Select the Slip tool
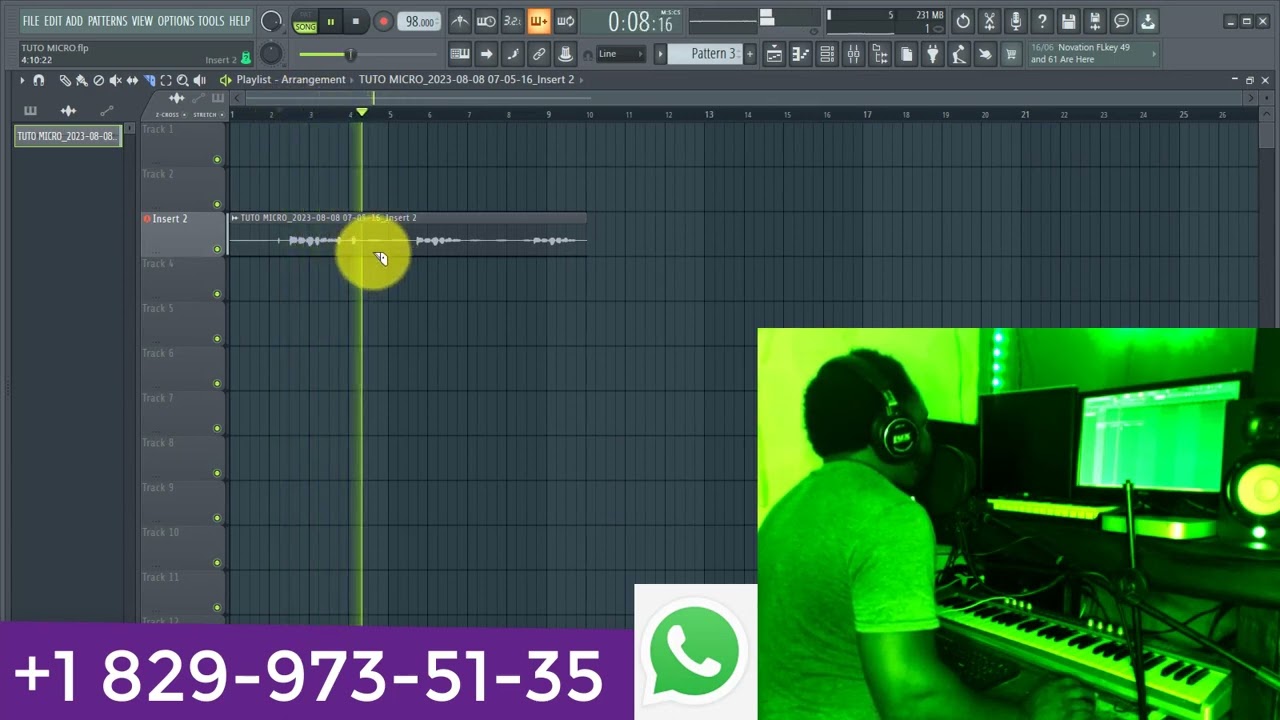 [132, 80]
